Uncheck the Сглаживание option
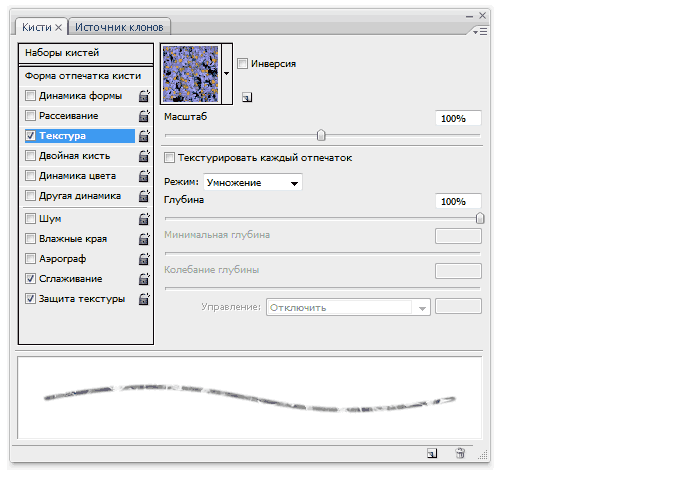The image size is (697, 477). coord(30,279)
